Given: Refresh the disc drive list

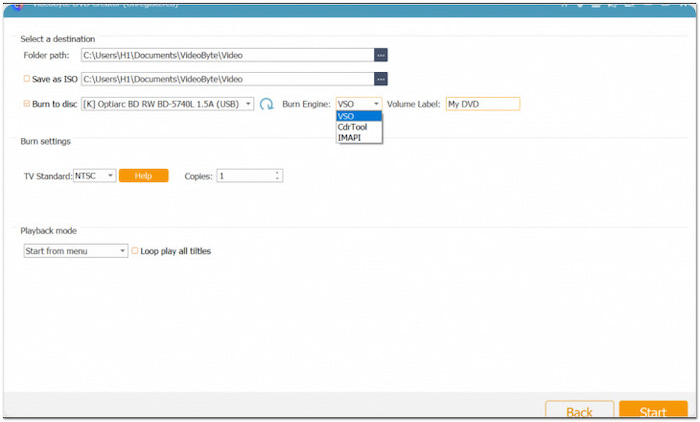Looking at the screenshot, I should pos(267,104).
